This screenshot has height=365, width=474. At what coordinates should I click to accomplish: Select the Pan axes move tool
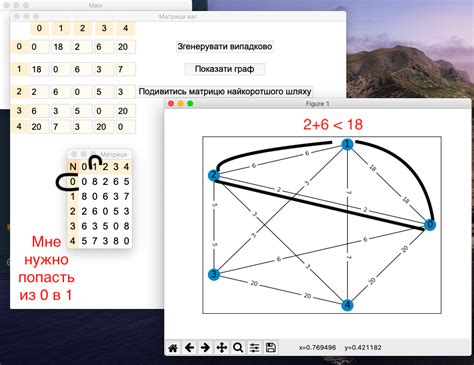tap(222, 348)
